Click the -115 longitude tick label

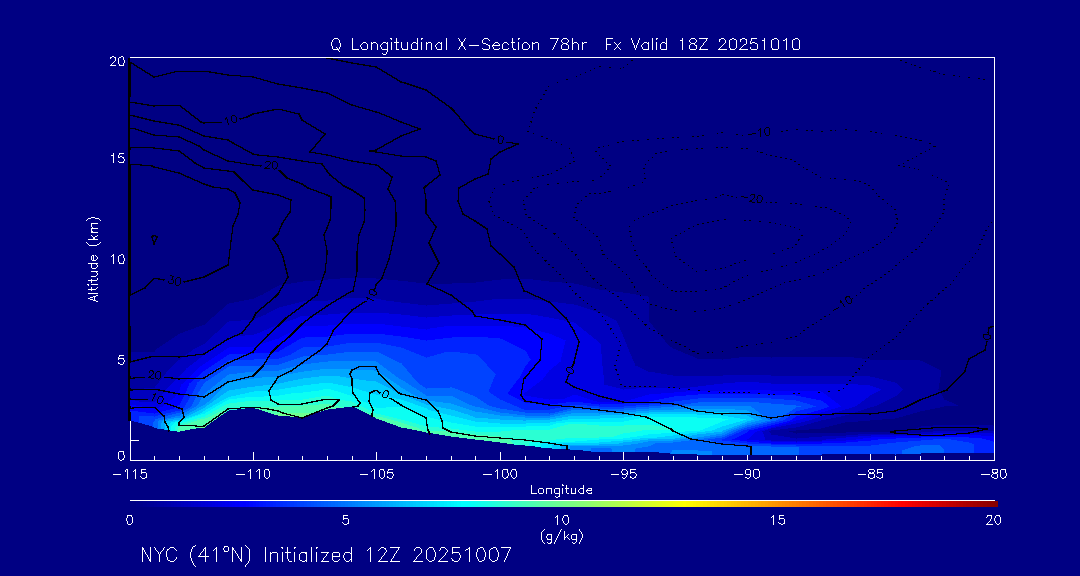(129, 475)
